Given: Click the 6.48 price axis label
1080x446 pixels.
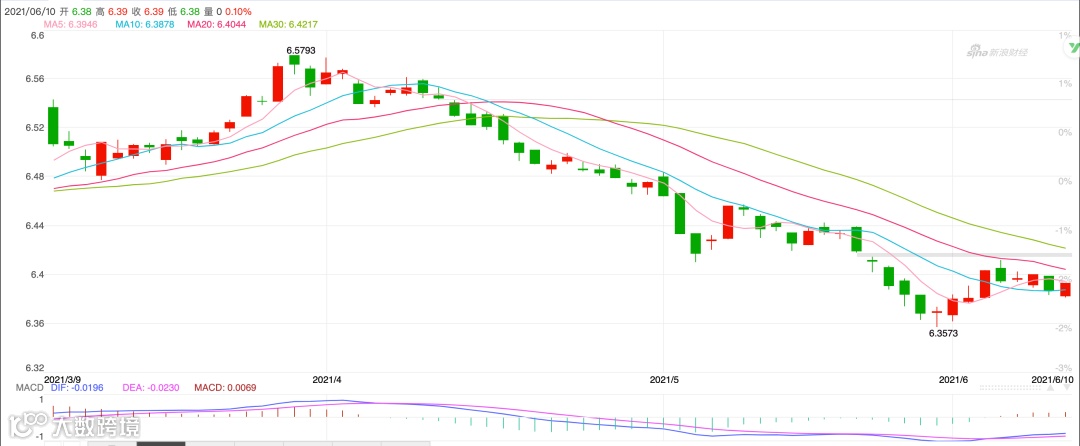Looking at the screenshot, I should coord(35,177).
